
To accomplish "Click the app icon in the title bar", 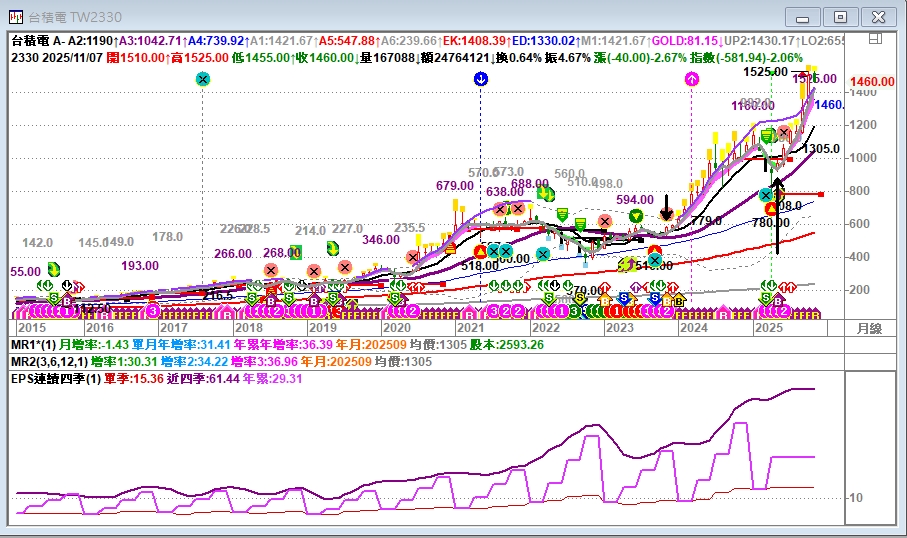I will click(x=17, y=17).
